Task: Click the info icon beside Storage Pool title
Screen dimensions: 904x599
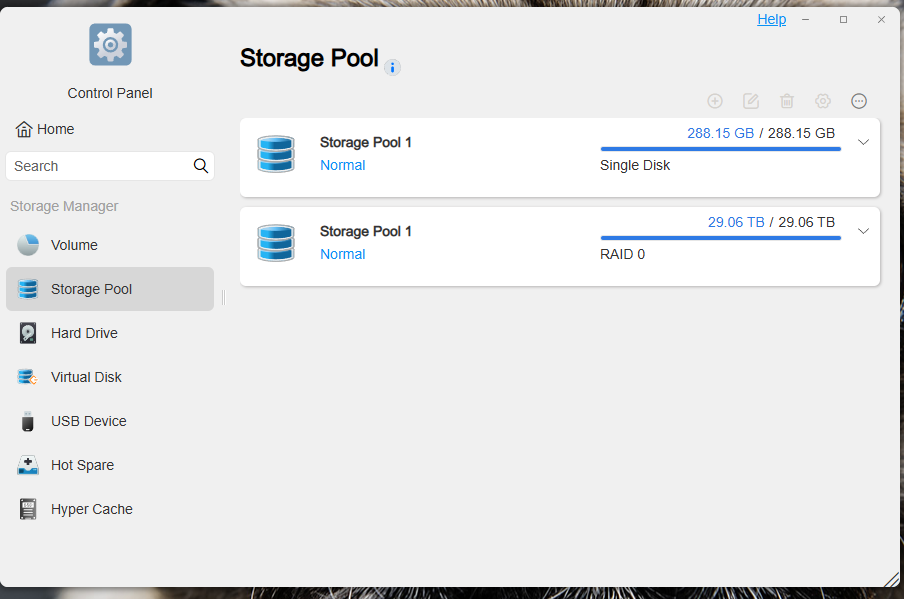Action: pos(393,68)
